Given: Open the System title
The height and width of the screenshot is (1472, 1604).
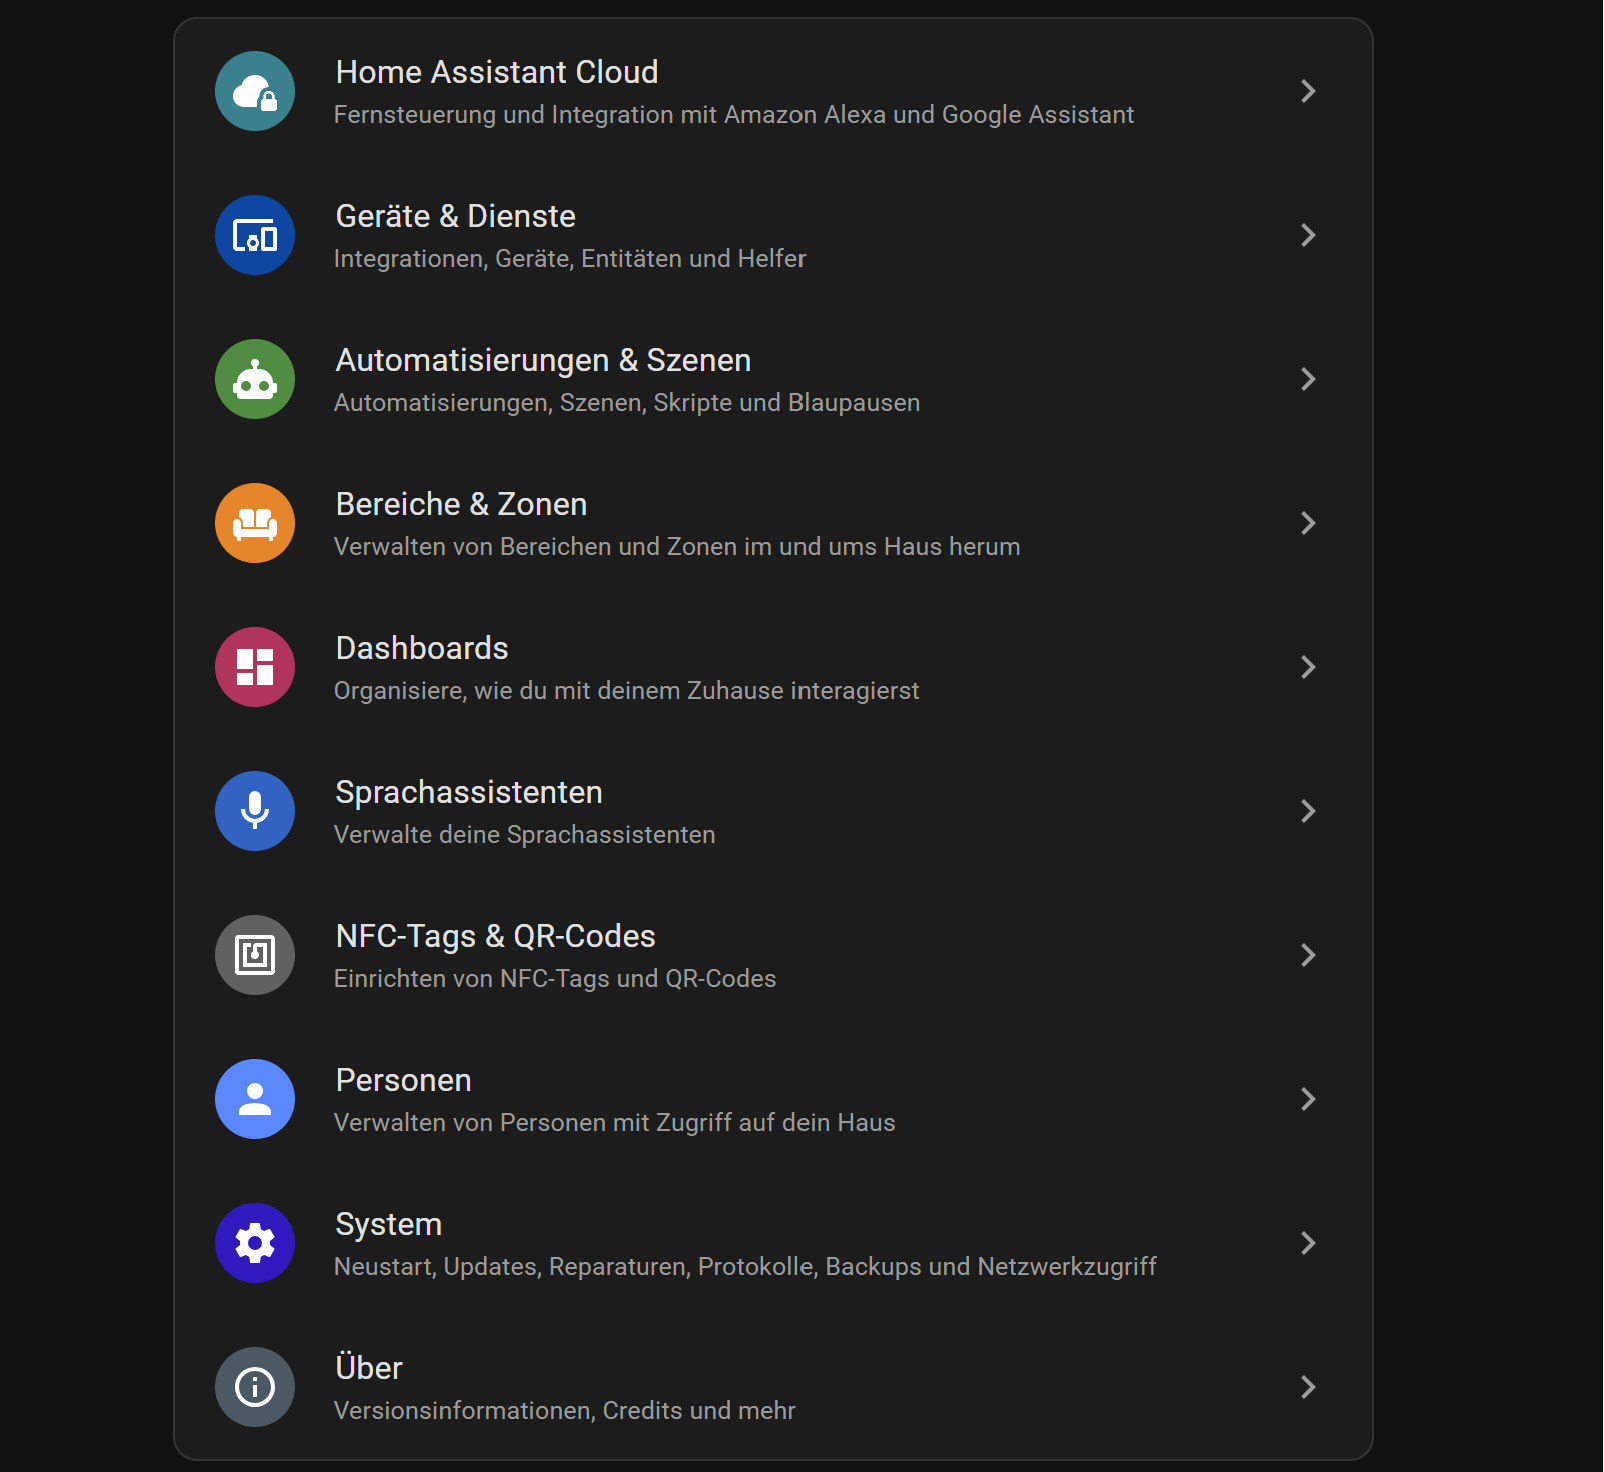Looking at the screenshot, I should pos(389,1224).
